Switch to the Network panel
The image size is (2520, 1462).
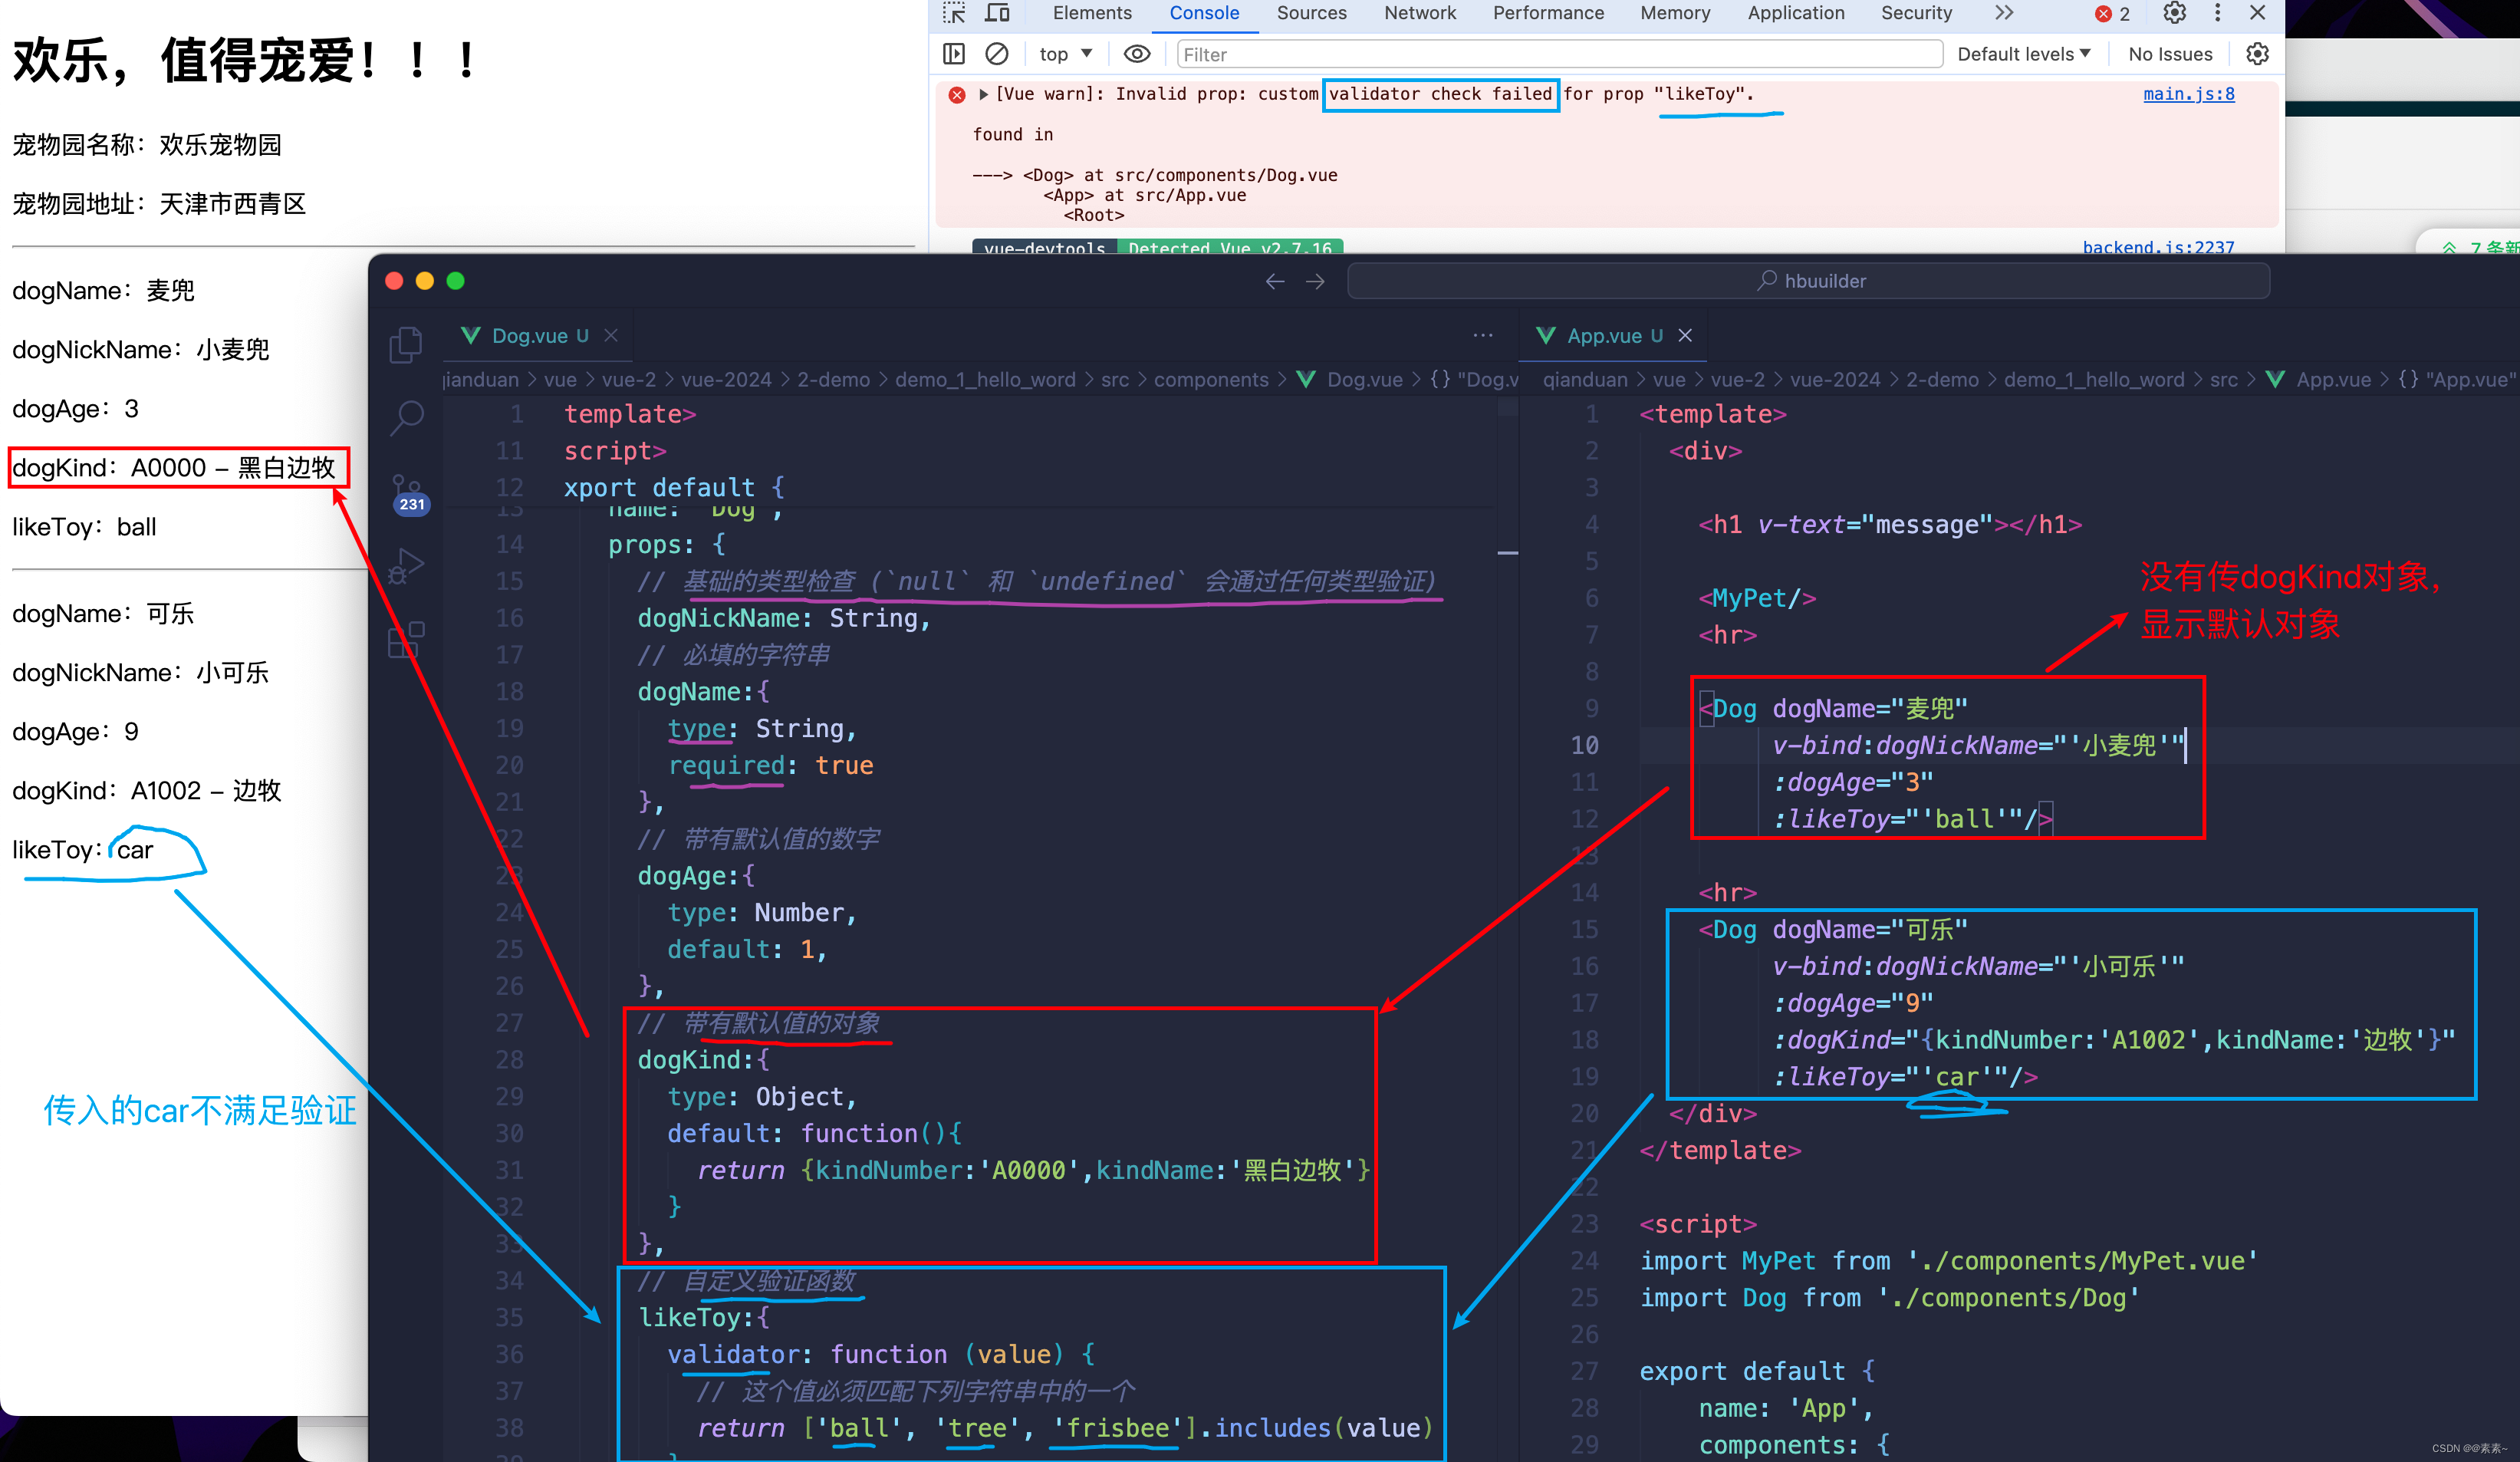pos(1419,13)
